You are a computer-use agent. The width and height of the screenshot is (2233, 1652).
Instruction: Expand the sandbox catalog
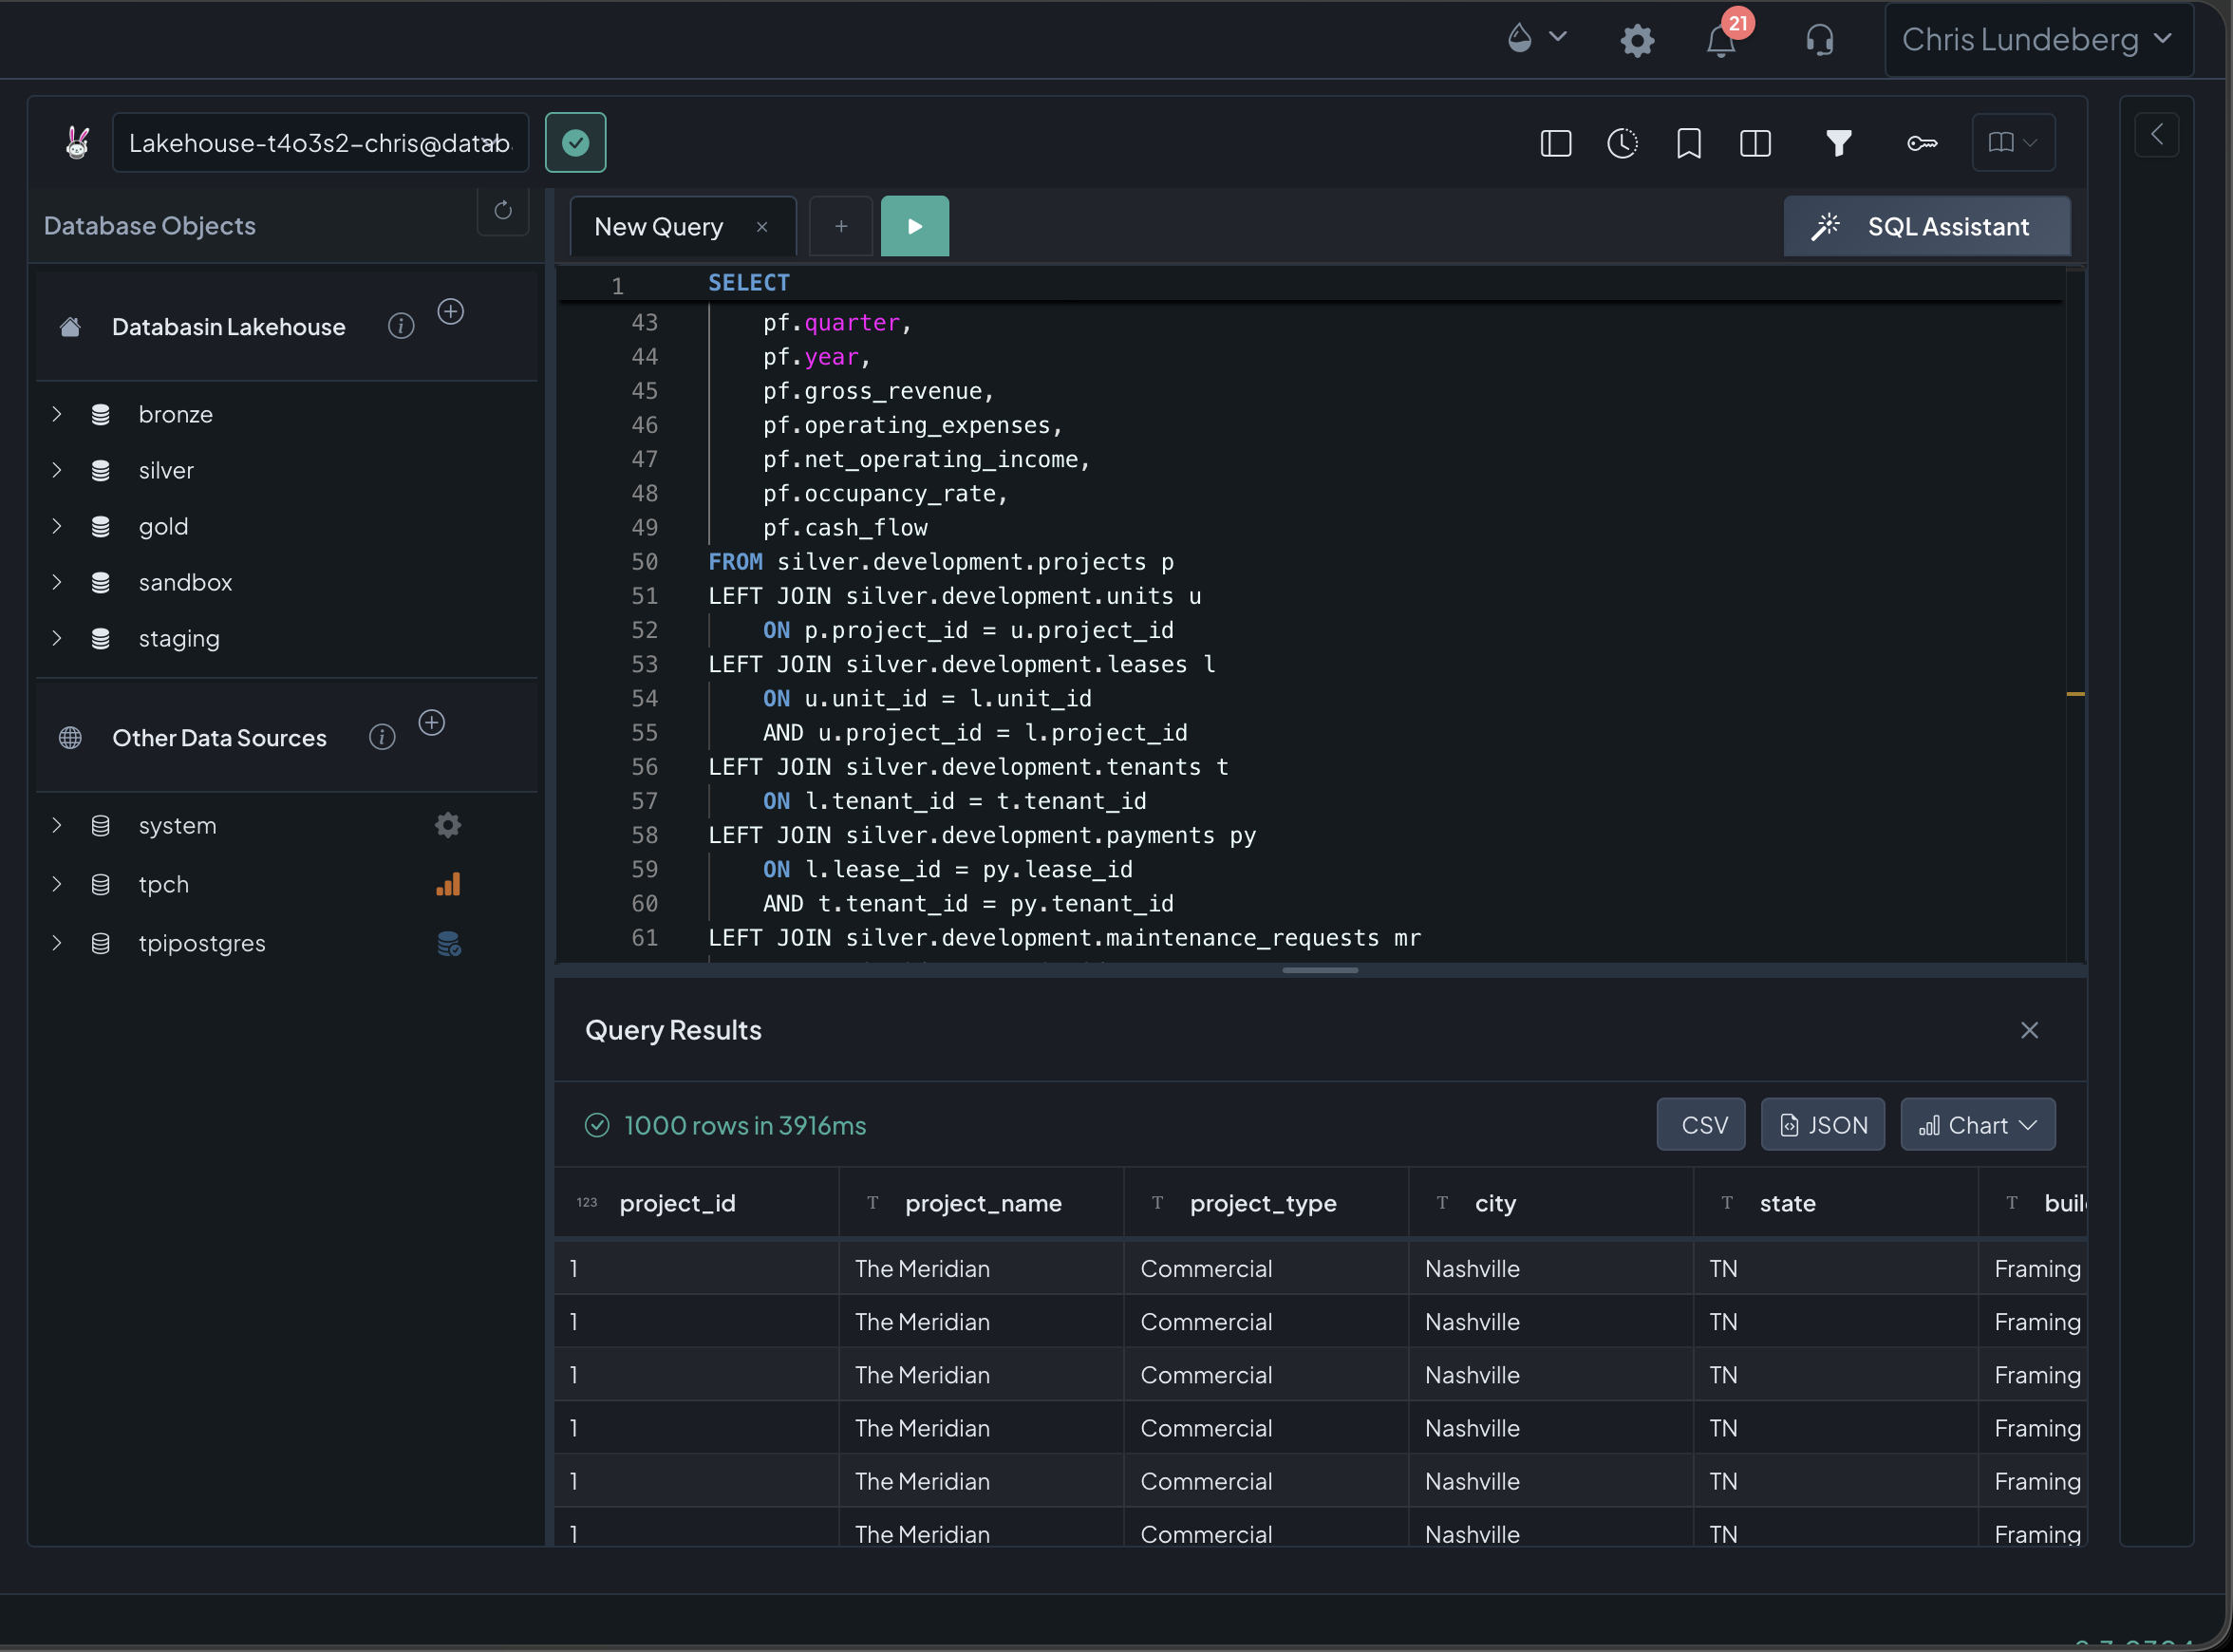[57, 582]
